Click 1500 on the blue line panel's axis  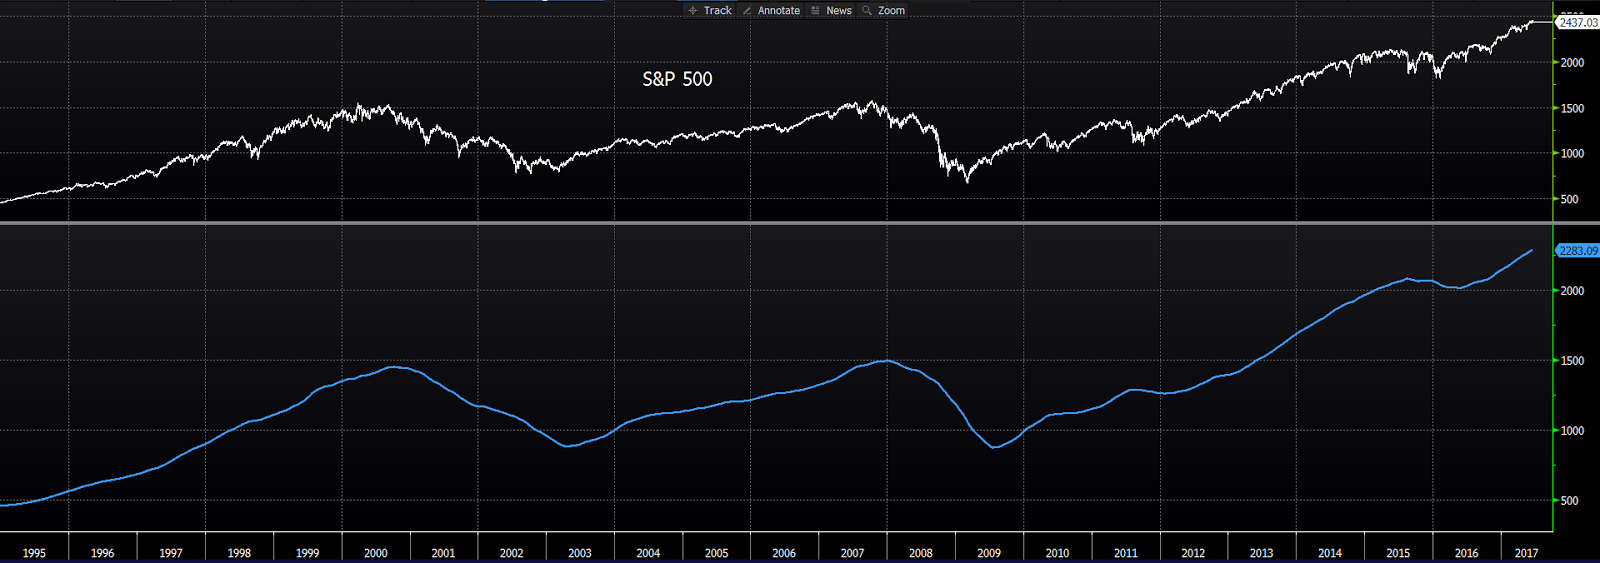1573,361
